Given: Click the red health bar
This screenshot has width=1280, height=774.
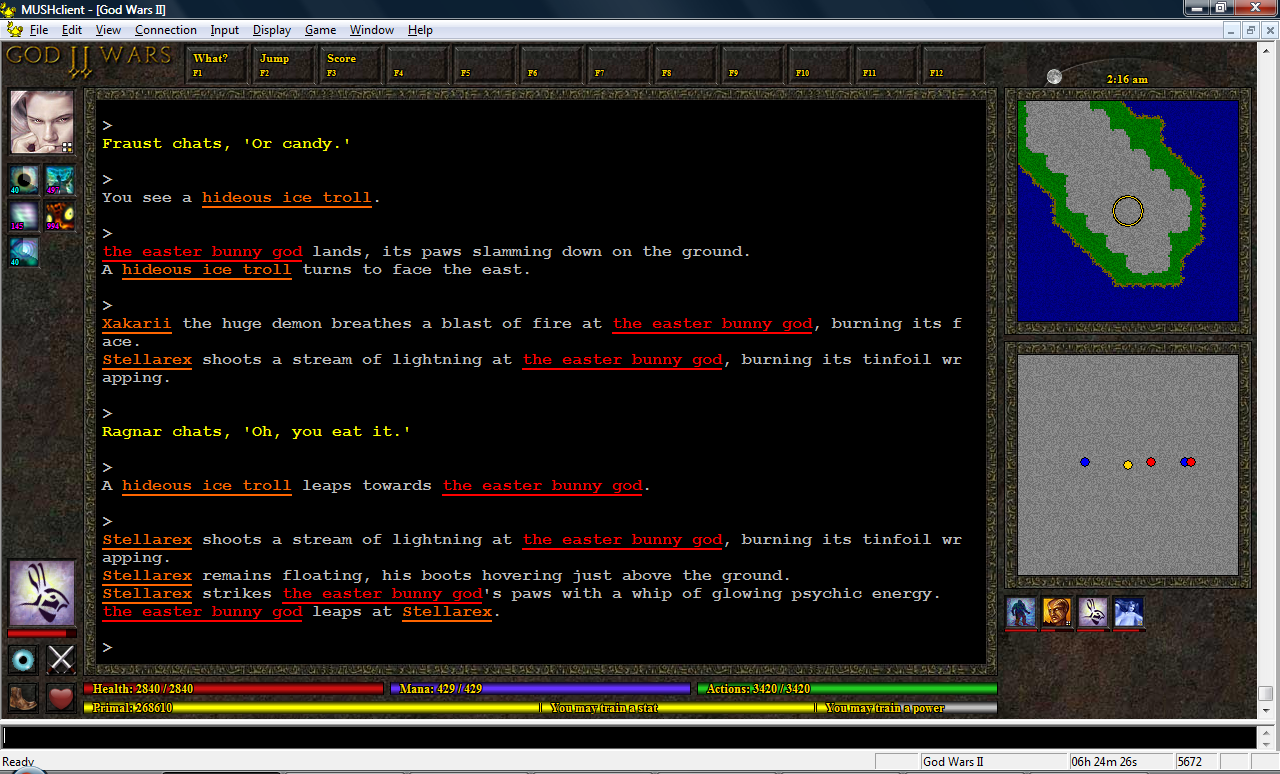Looking at the screenshot, I should pos(235,689).
